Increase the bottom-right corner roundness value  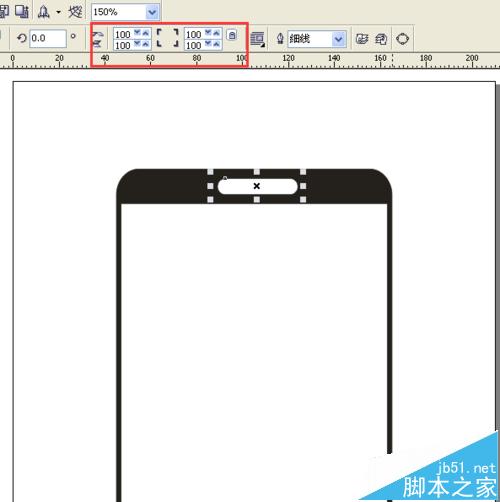coord(217,44)
